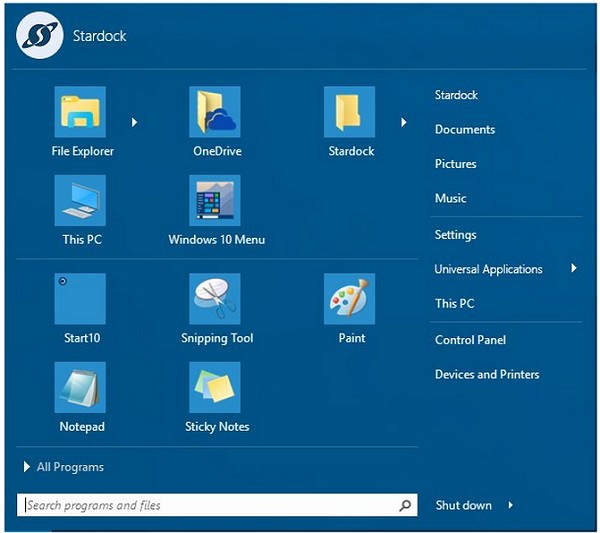The height and width of the screenshot is (533, 600).
Task: Click the magnifier search icon
Action: point(405,505)
